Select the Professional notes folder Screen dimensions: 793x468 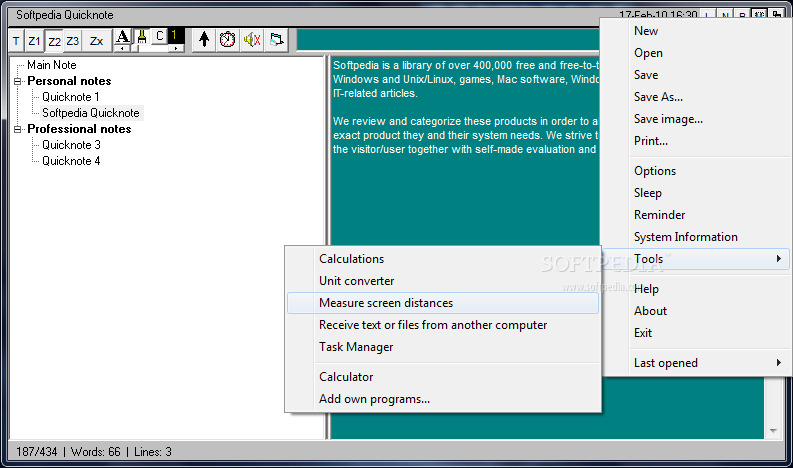point(79,129)
